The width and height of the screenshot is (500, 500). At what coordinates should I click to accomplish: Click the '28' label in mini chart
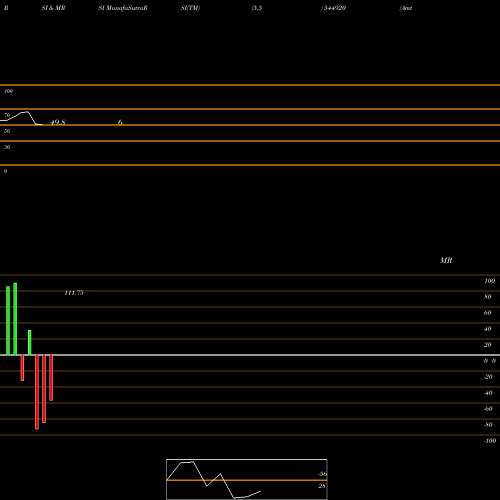(322, 486)
